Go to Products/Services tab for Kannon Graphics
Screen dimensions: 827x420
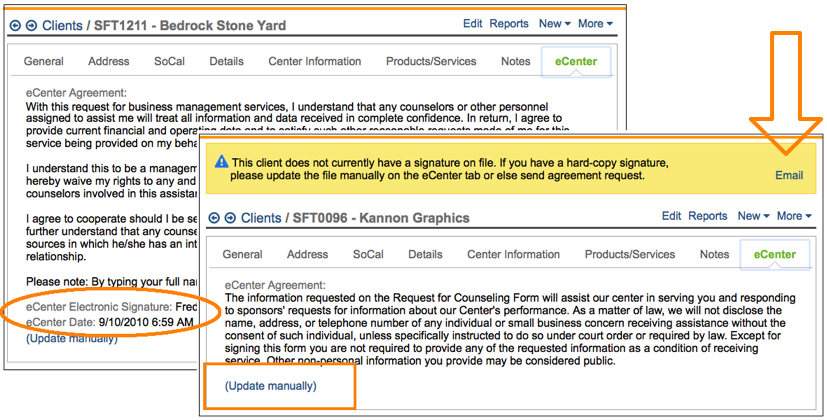coord(630,254)
